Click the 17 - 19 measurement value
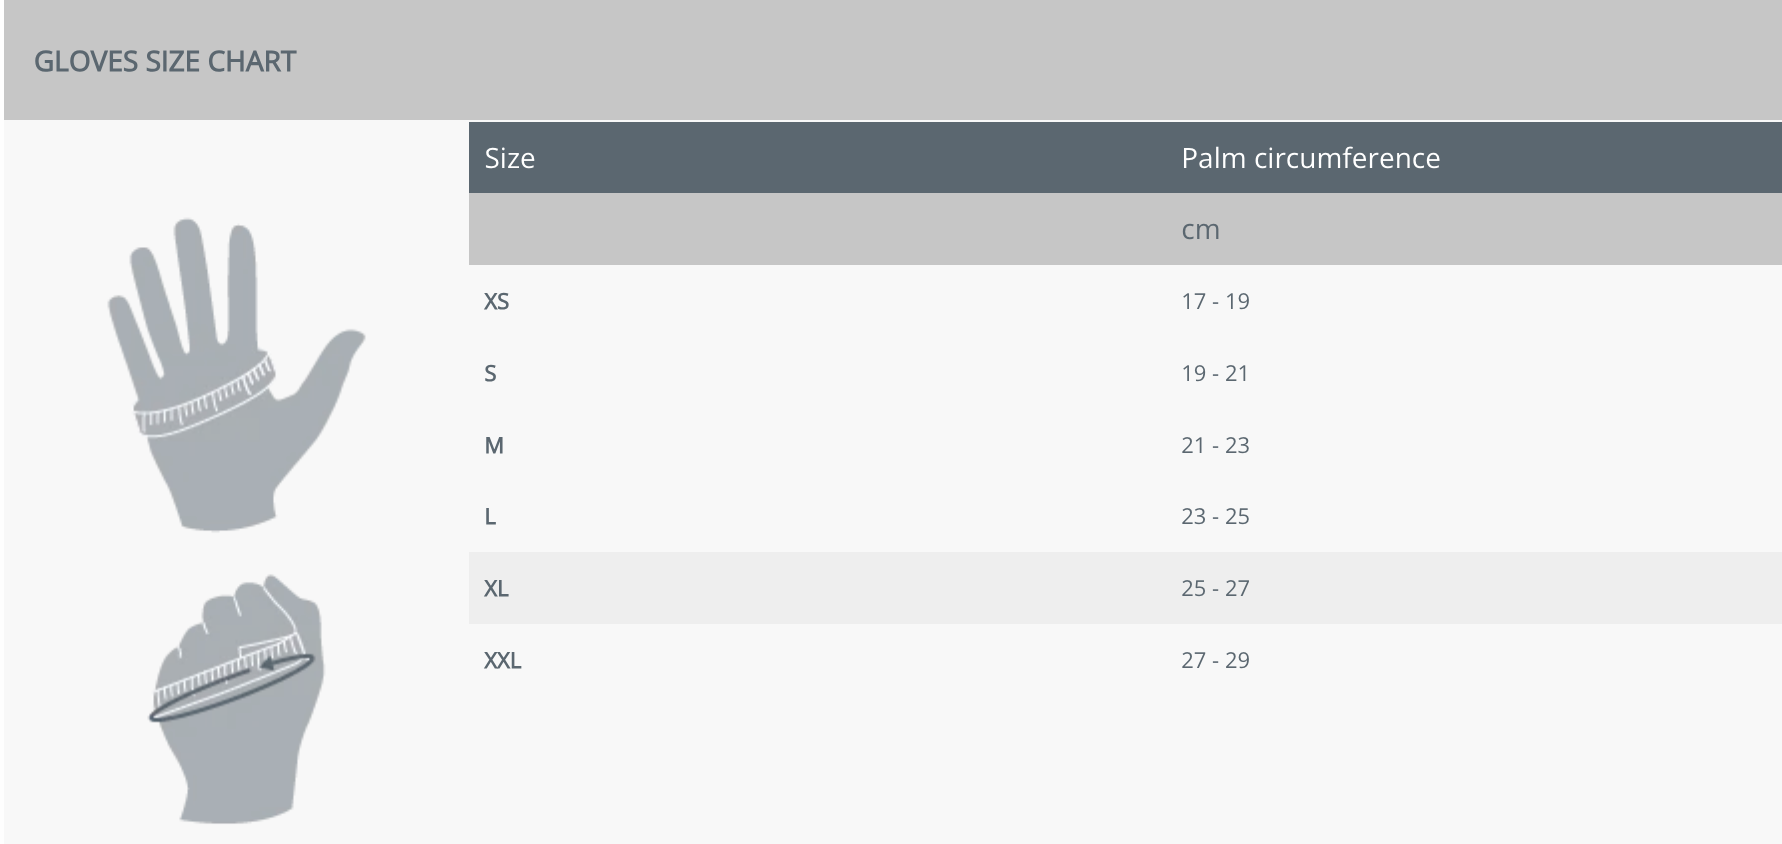Screen dimensions: 1782x844 pyautogui.click(x=1215, y=301)
